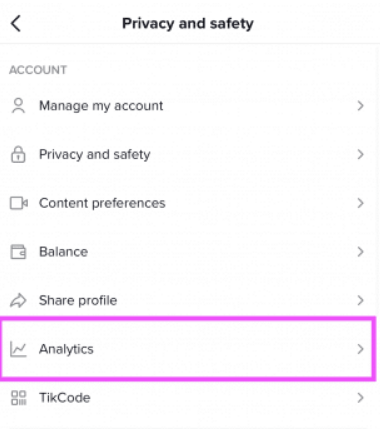Open the Manage my account menu entry
Screen dimensions: 380x429
coord(190,106)
